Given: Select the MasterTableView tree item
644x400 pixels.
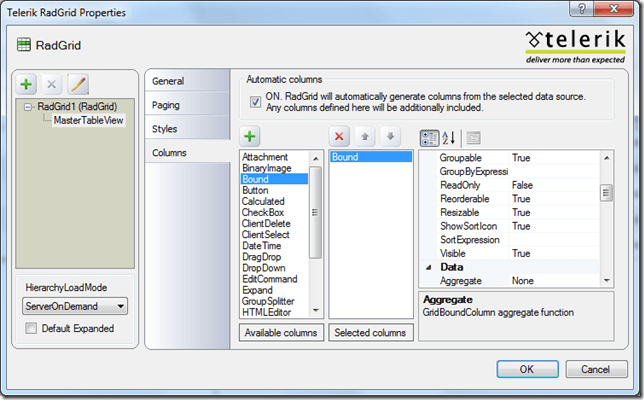Looking at the screenshot, I should point(88,120).
